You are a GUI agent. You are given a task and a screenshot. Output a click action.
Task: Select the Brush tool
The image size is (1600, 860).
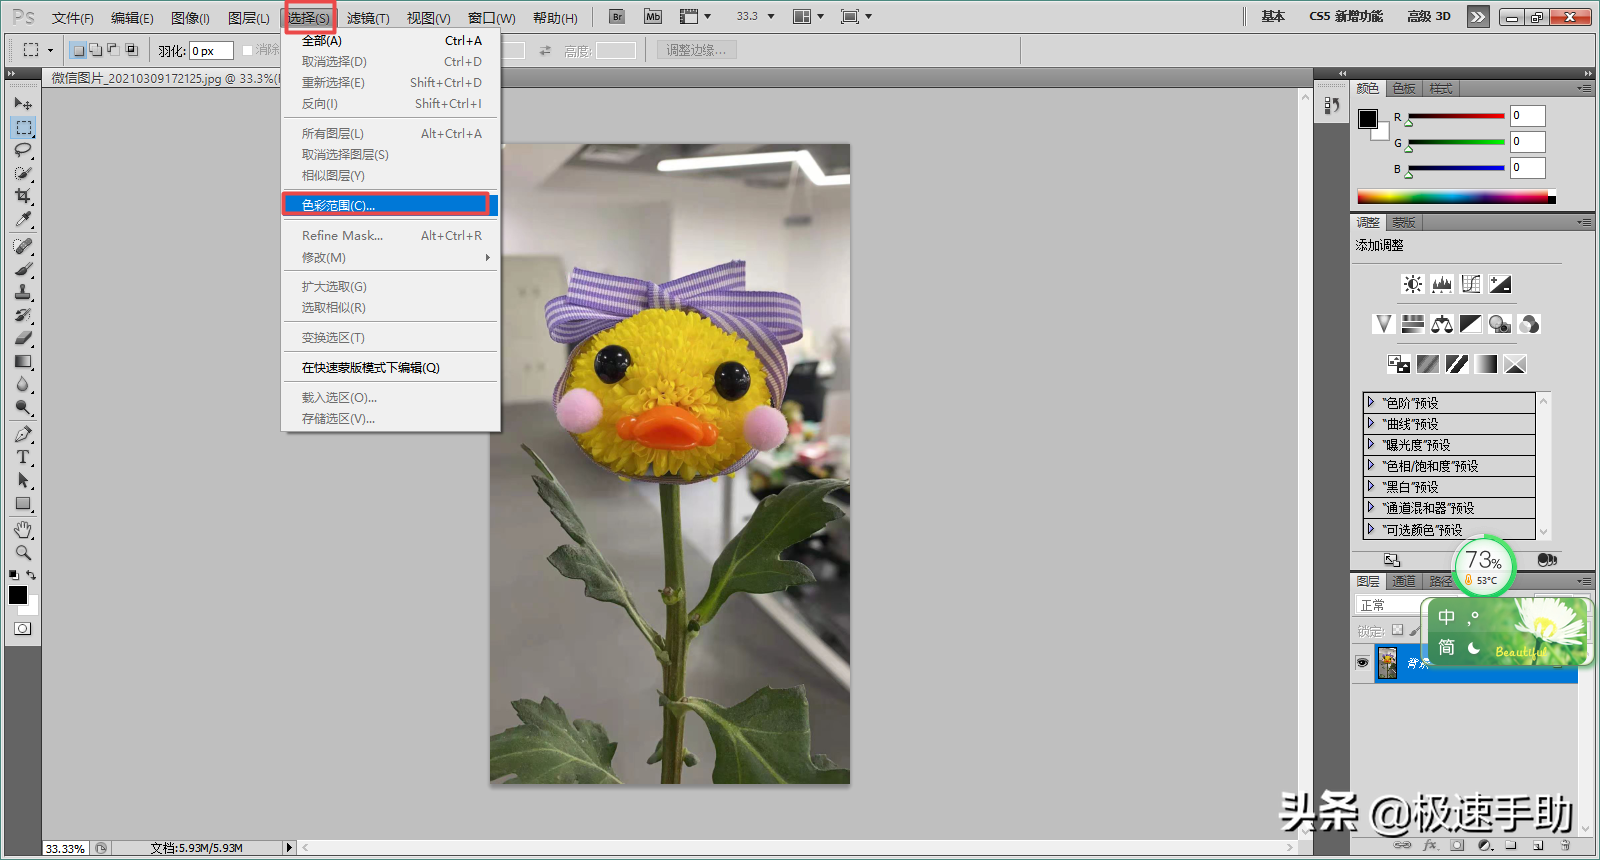pos(23,269)
